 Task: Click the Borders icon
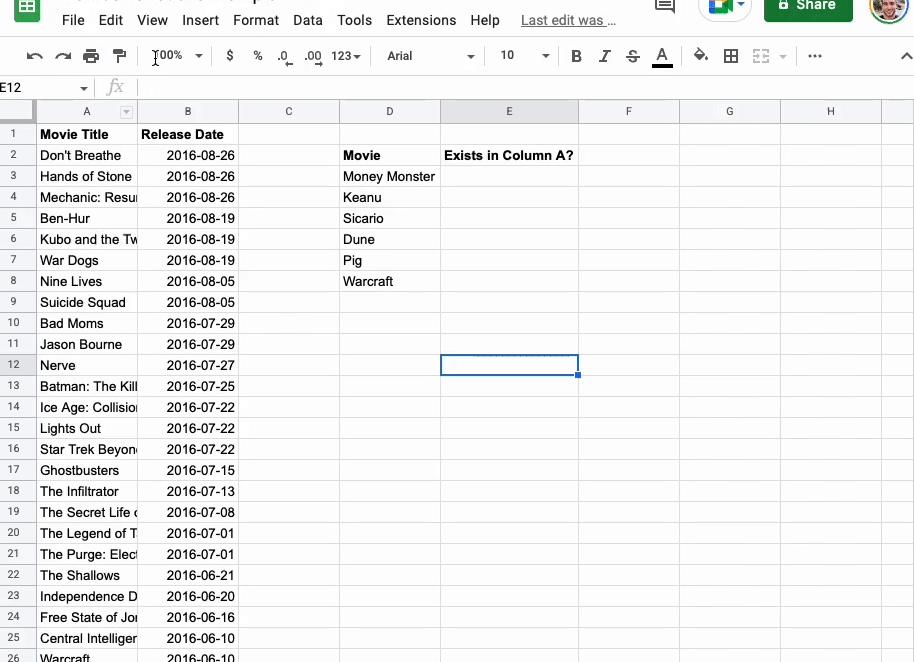[731, 56]
